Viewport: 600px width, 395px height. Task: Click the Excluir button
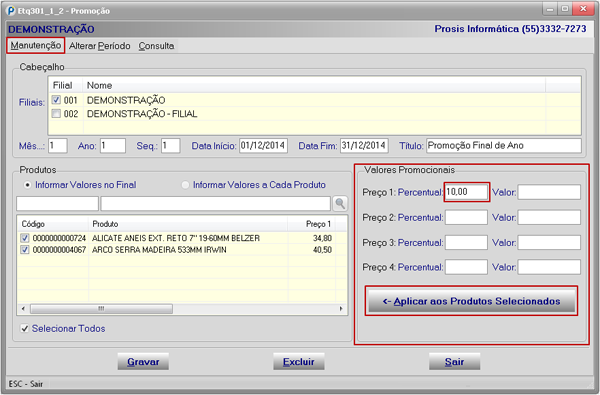[x=299, y=362]
